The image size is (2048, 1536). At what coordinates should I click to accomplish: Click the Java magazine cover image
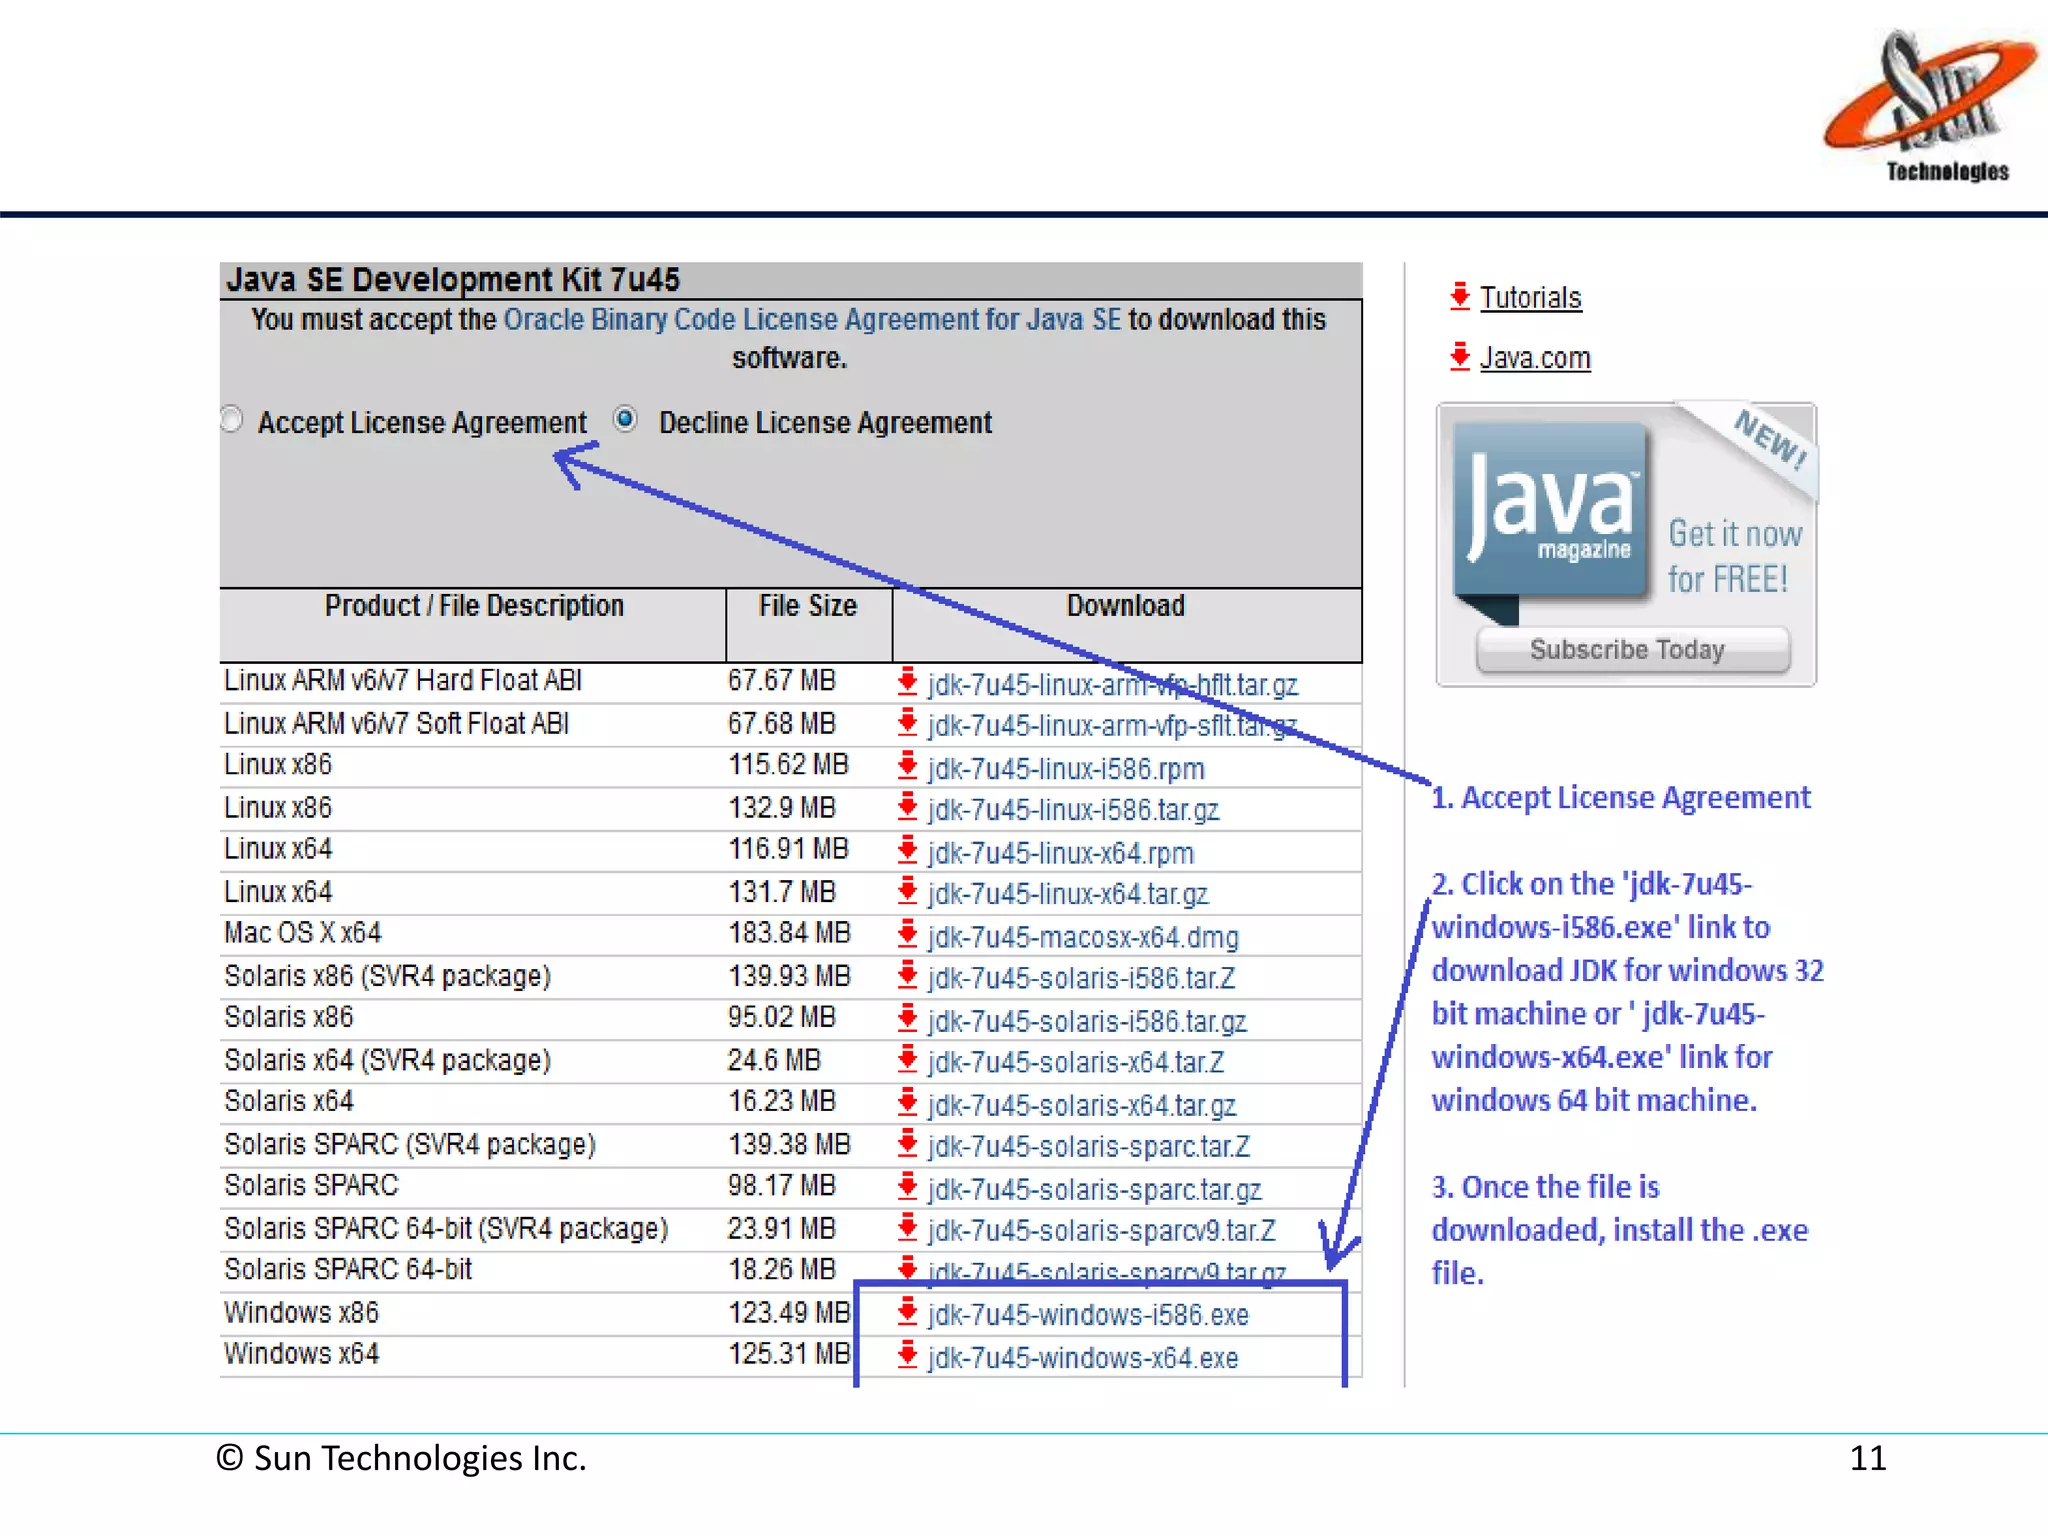(x=1550, y=510)
